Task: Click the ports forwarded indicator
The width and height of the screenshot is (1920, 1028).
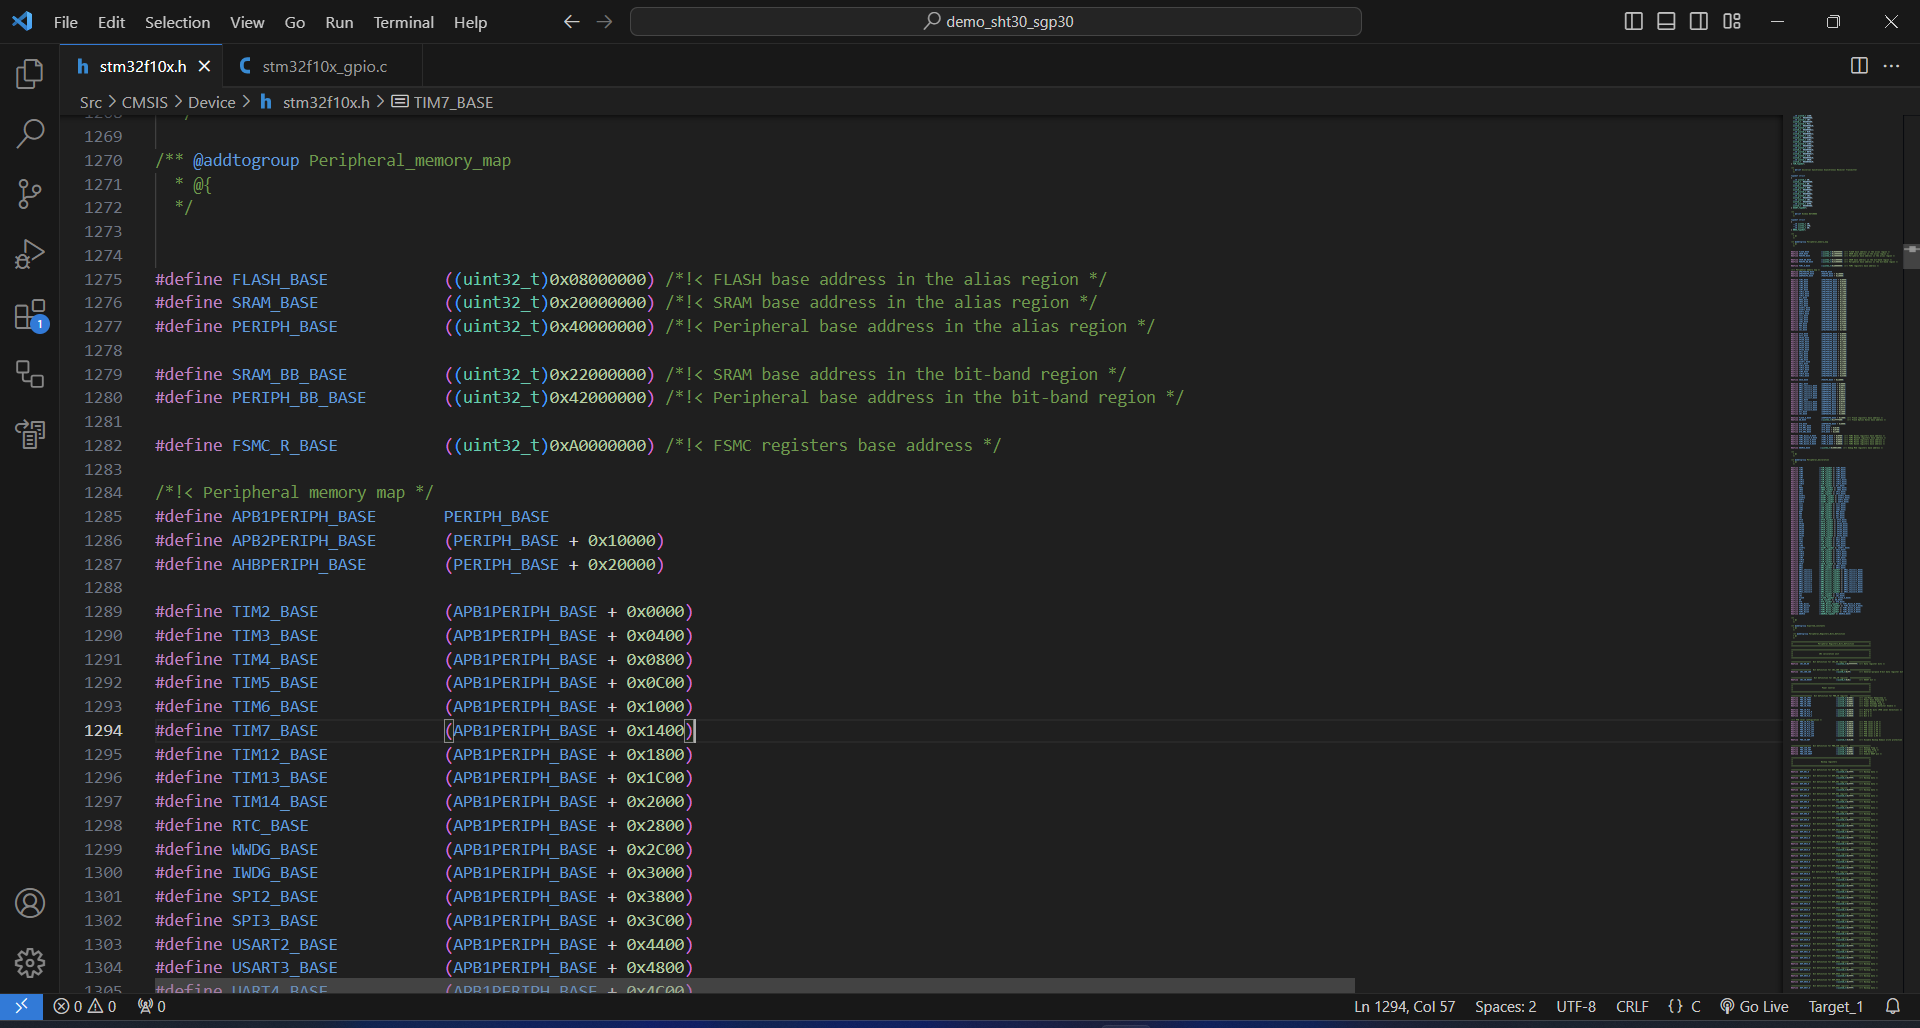Action: [x=152, y=1006]
